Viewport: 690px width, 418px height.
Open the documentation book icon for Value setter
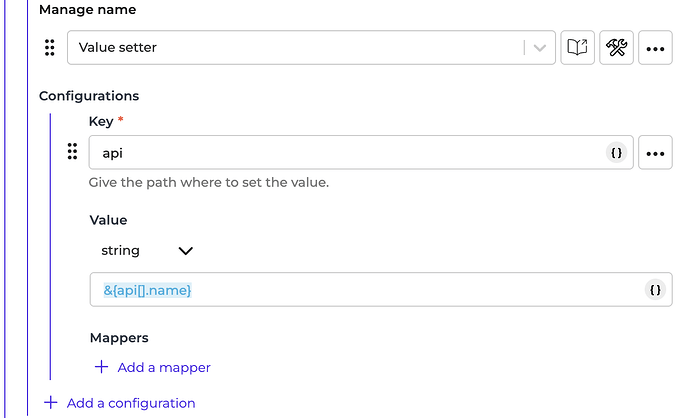tap(578, 47)
